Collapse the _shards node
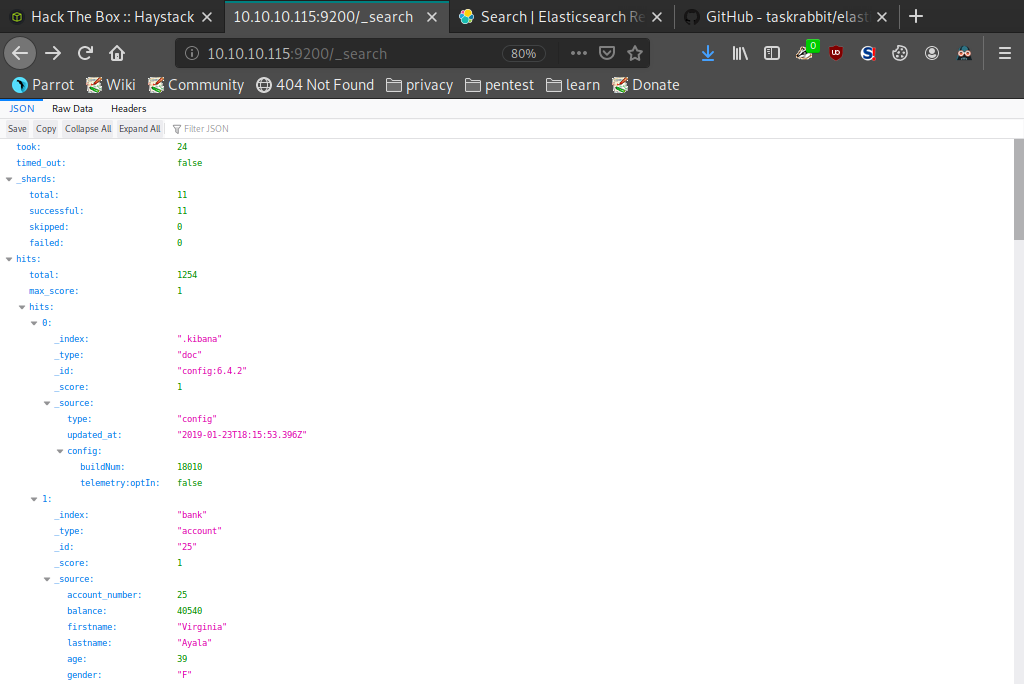 click(x=9, y=179)
